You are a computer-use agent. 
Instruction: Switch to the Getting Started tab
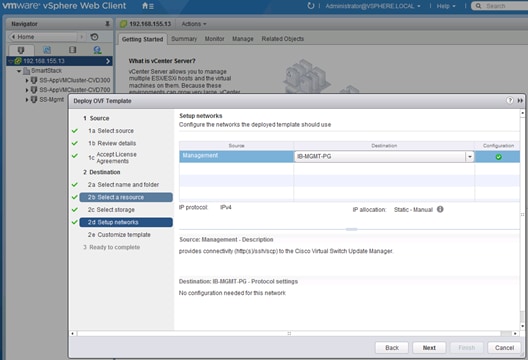pos(142,39)
